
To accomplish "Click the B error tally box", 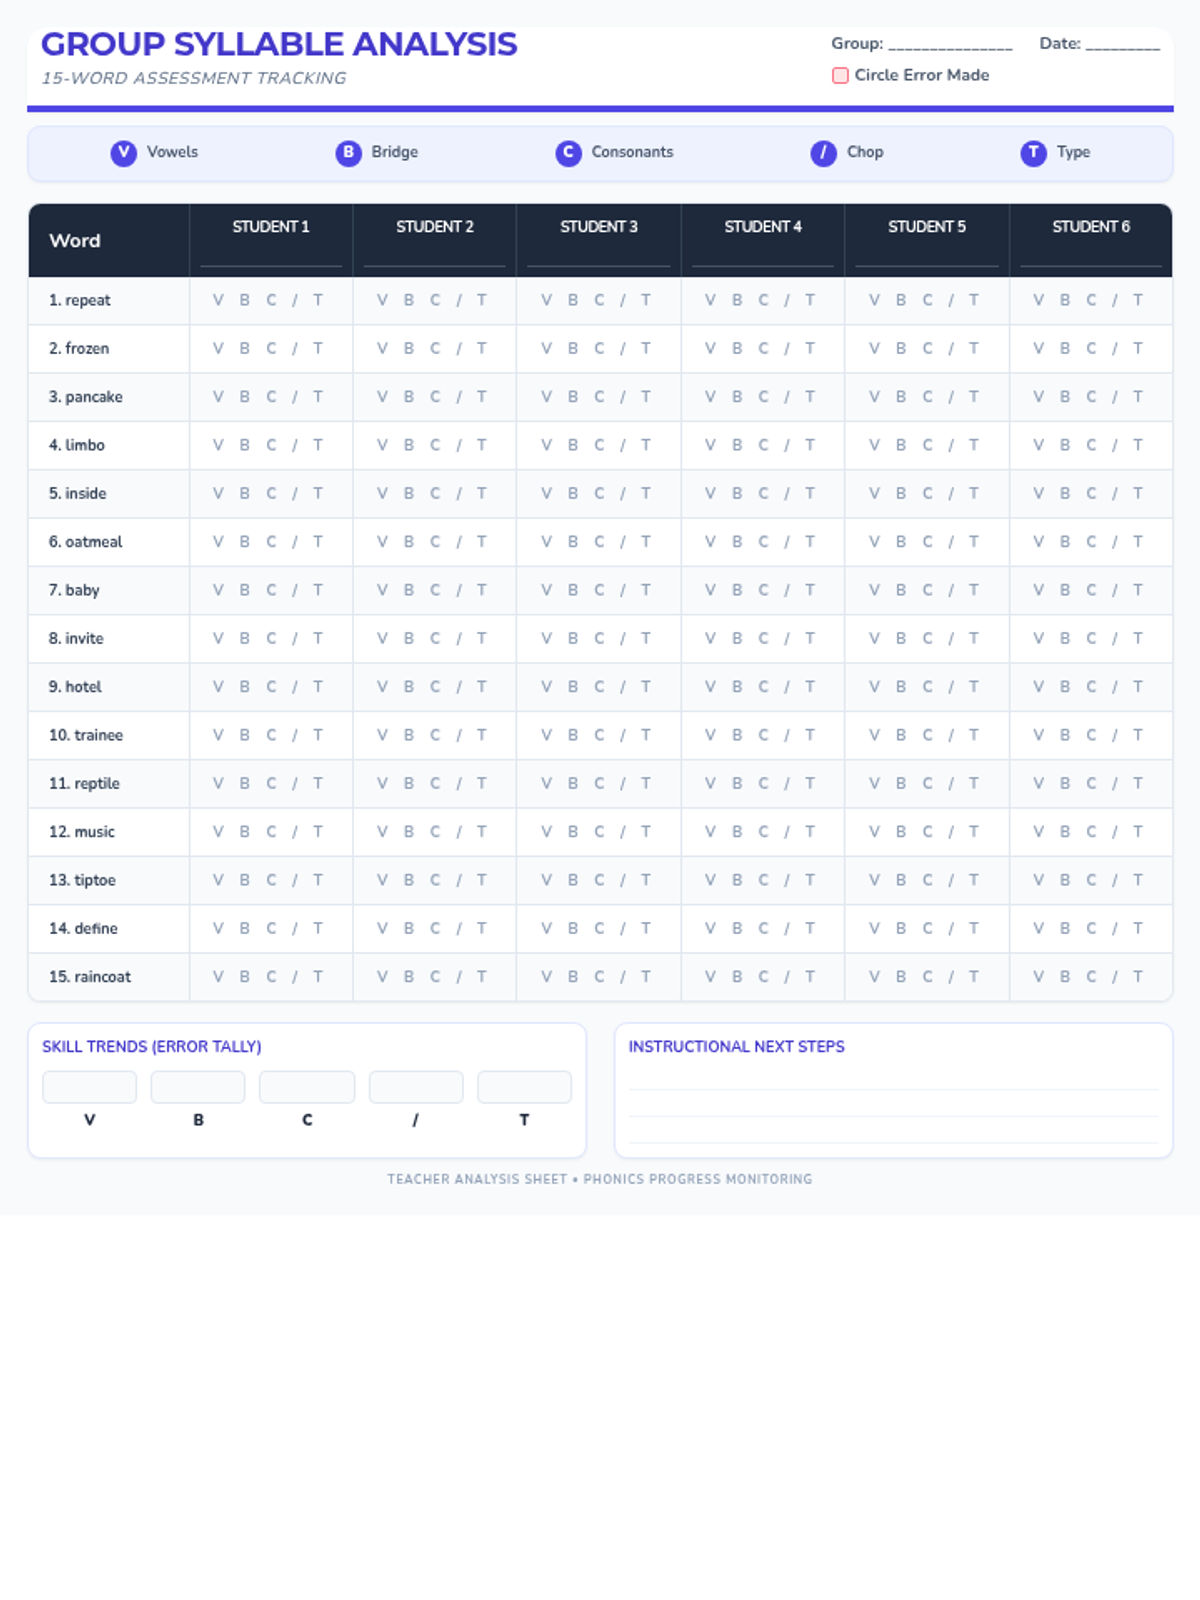I will coord(198,1087).
